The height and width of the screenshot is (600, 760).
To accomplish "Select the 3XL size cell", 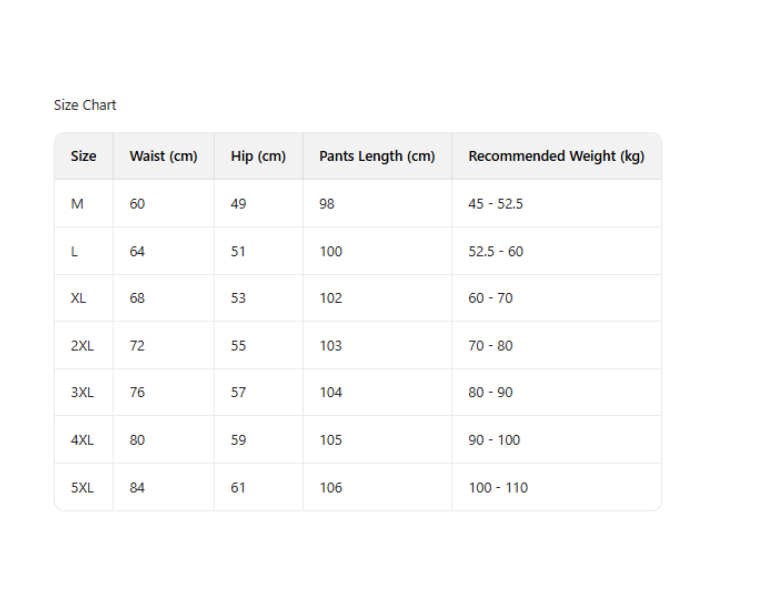I will click(x=82, y=393).
